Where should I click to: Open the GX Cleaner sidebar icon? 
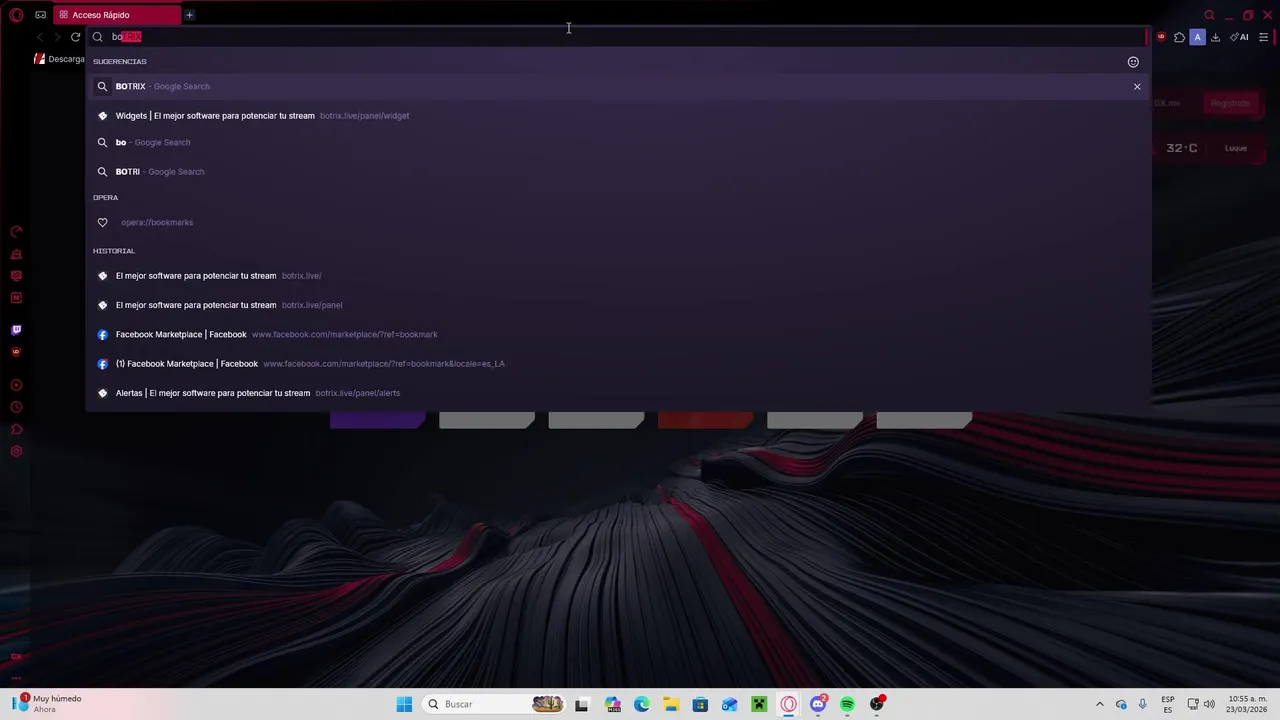click(16, 254)
